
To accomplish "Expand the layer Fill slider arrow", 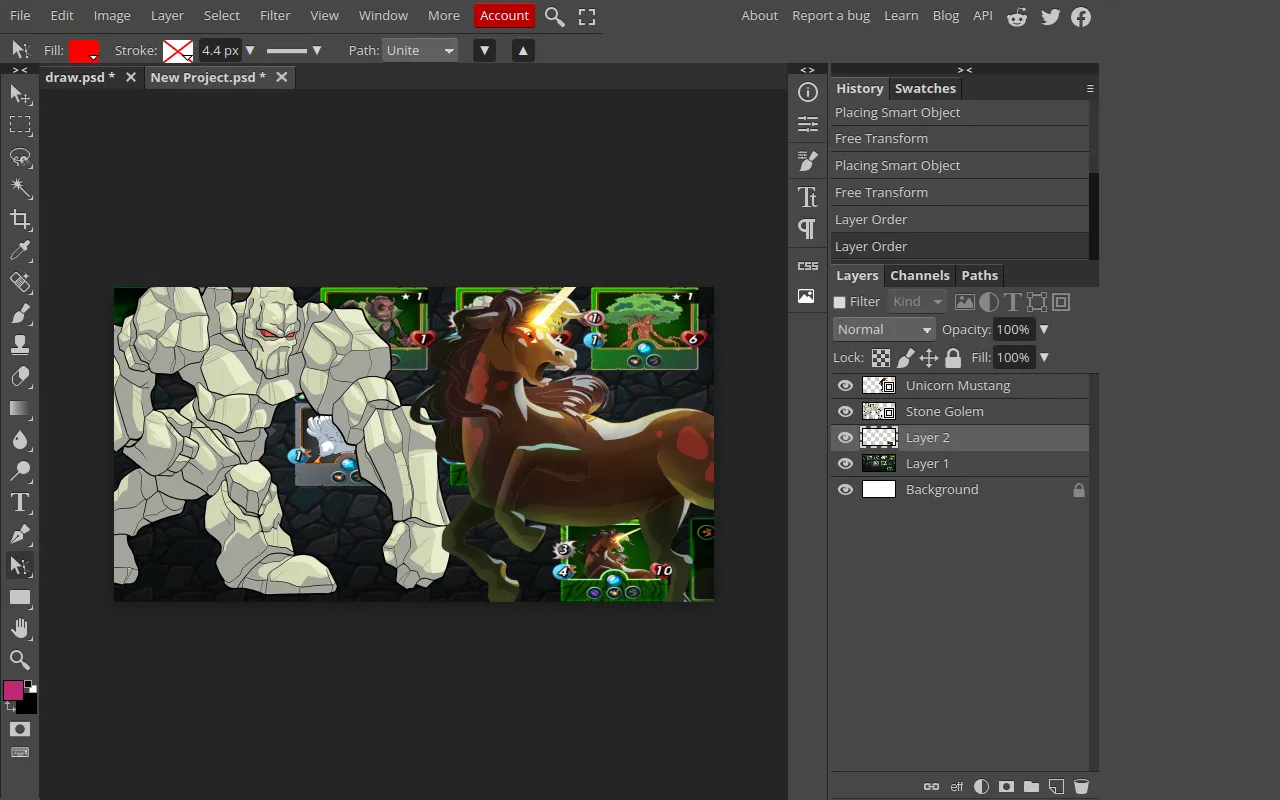I will pyautogui.click(x=1044, y=358).
